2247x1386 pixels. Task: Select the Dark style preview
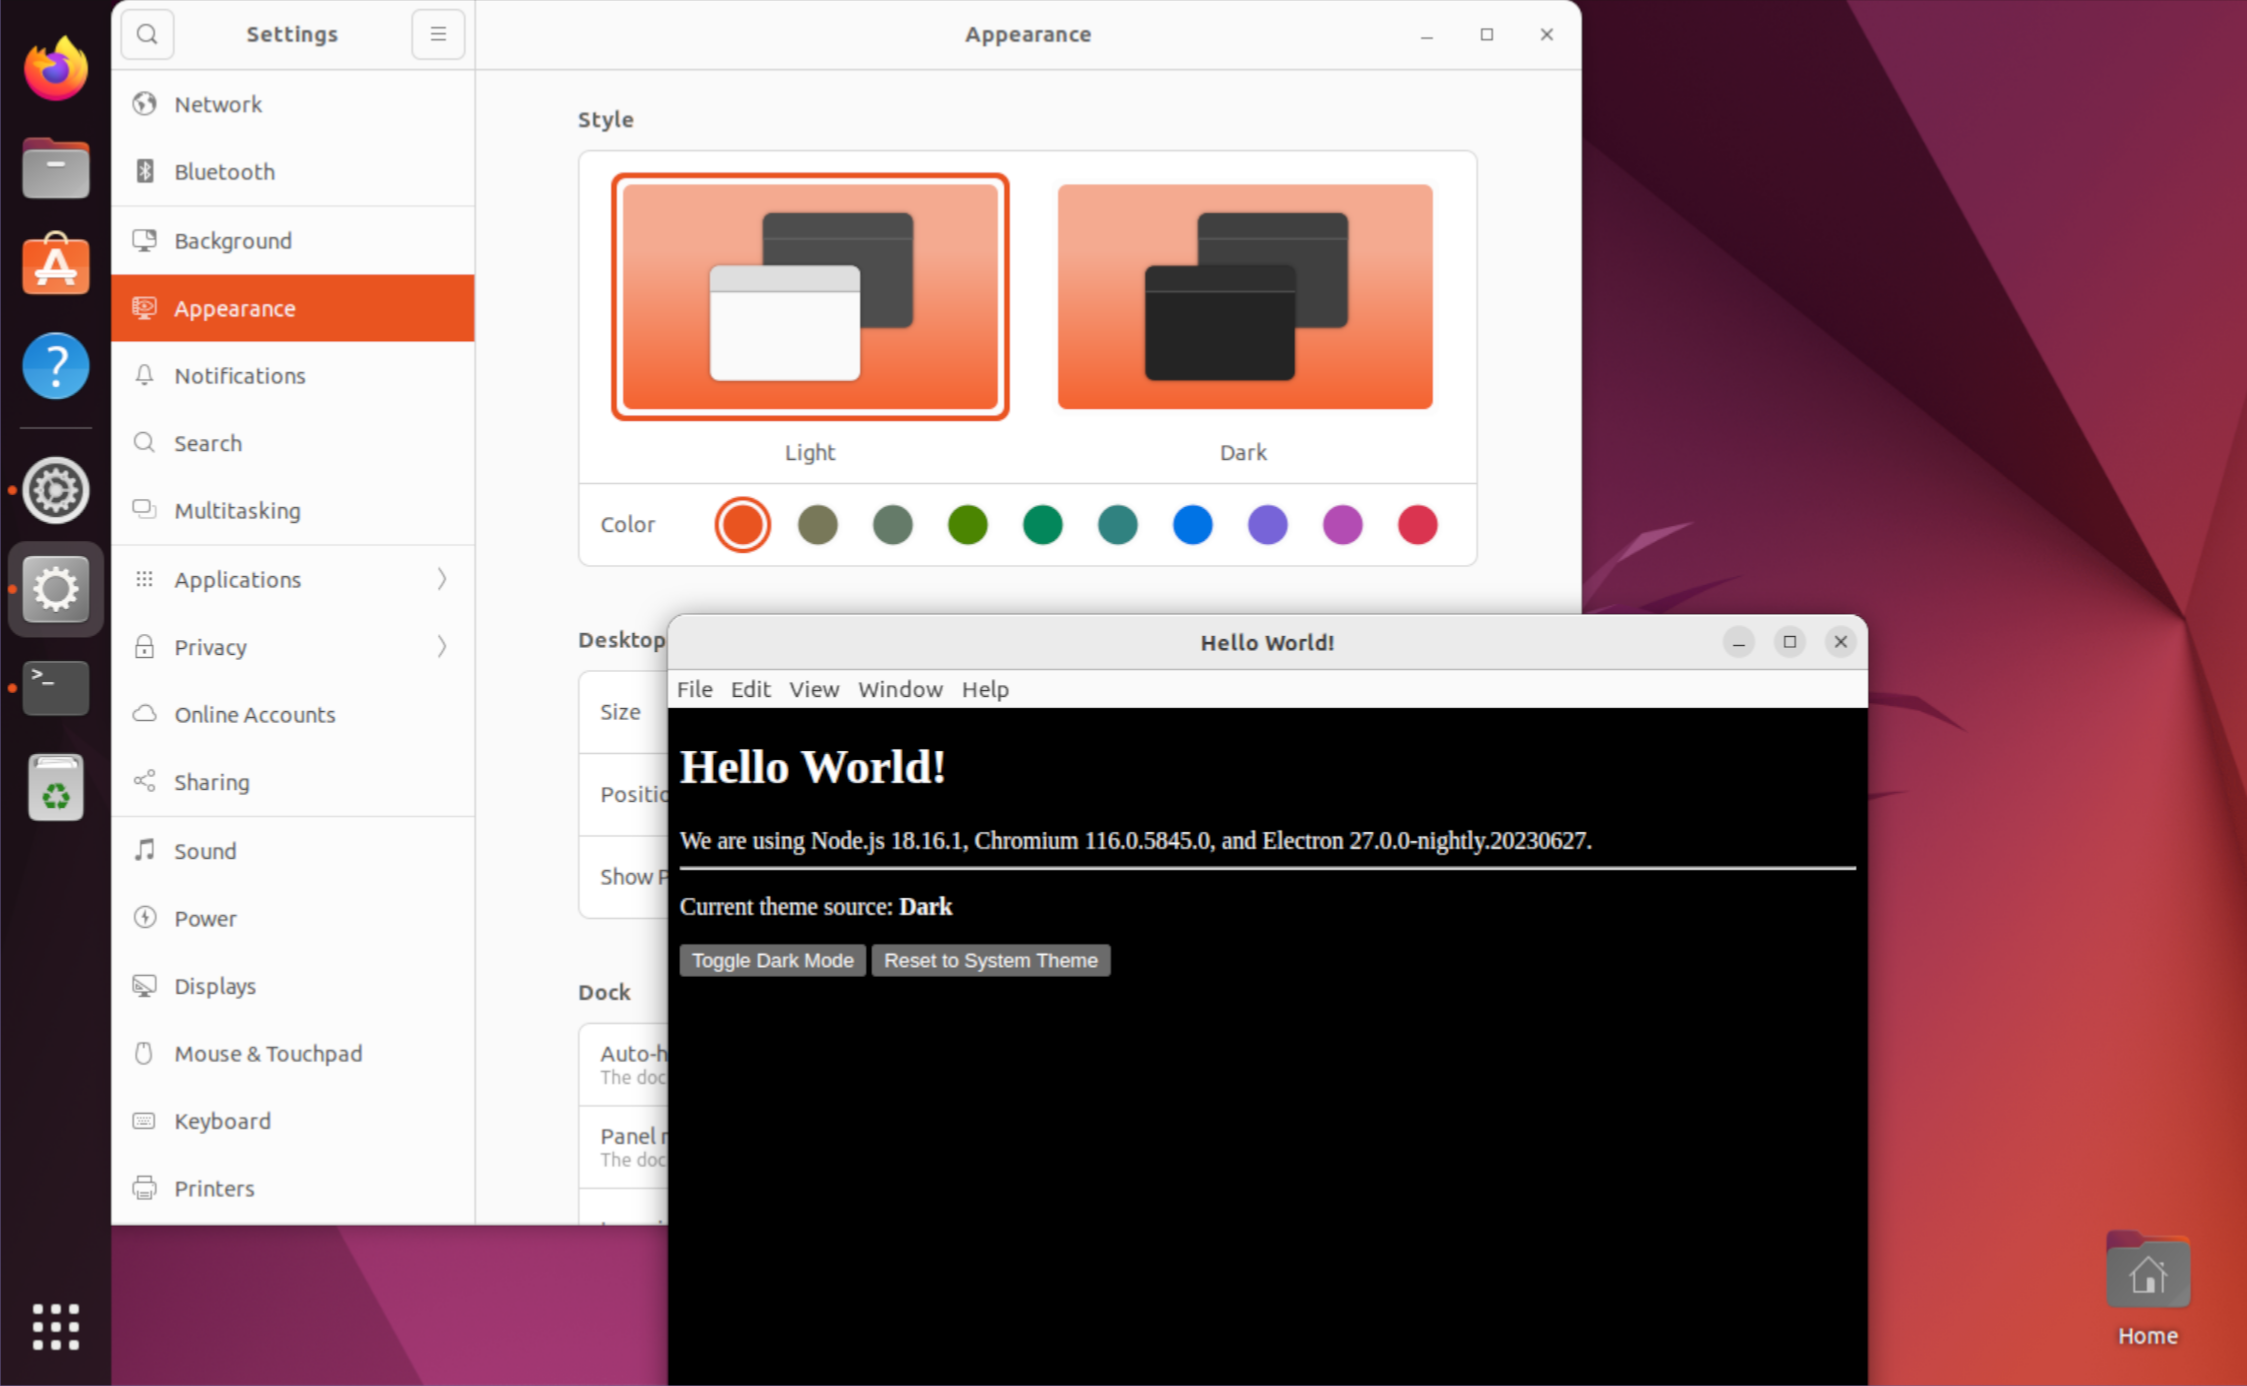(1243, 296)
